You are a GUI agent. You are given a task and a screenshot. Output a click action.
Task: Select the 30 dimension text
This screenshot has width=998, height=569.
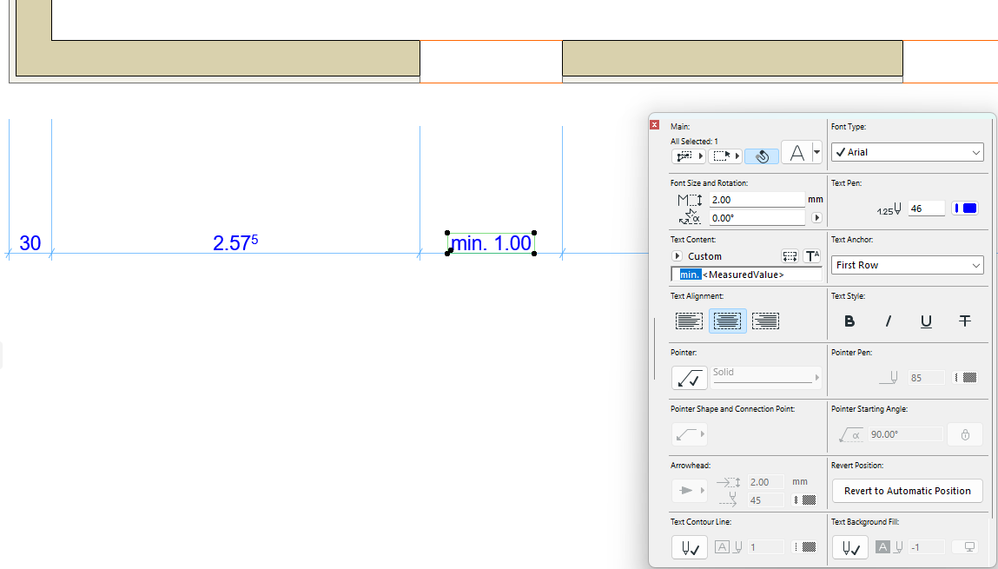(30, 243)
